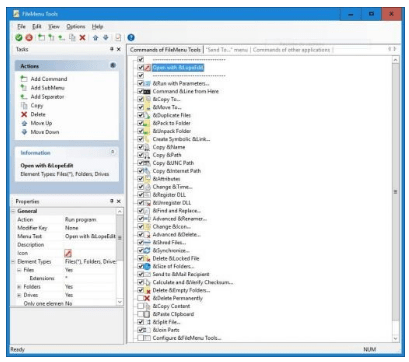Click the Delete action in Actions panel

[38, 114]
